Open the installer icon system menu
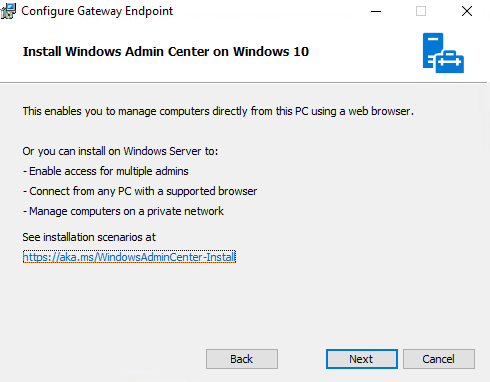Image resolution: width=490 pixels, height=382 pixels. click(8, 11)
